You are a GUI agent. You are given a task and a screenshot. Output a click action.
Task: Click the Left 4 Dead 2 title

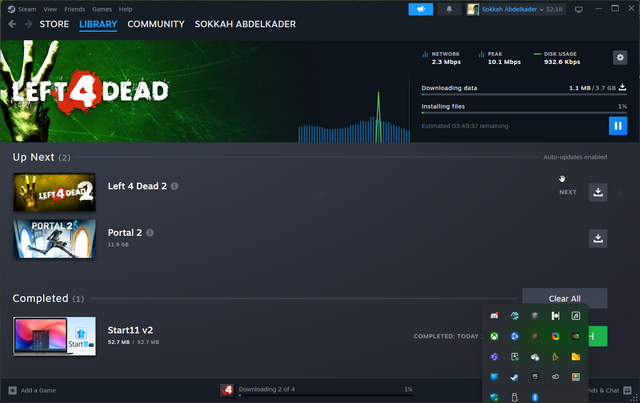pos(137,186)
